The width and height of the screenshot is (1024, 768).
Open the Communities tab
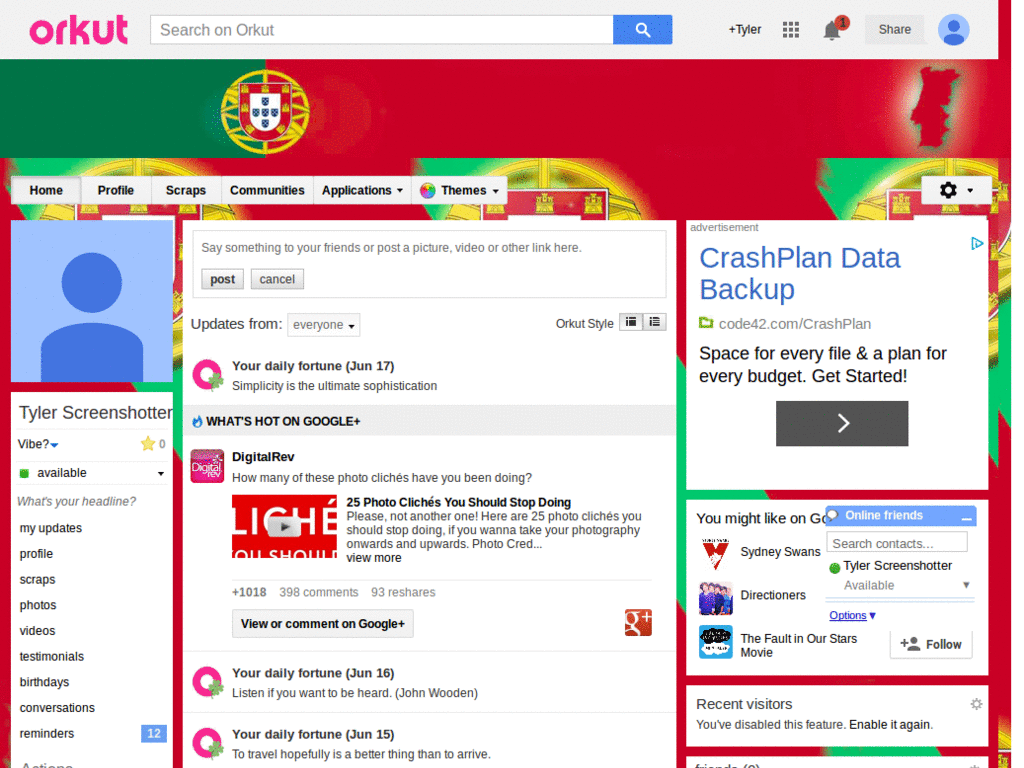[267, 191]
